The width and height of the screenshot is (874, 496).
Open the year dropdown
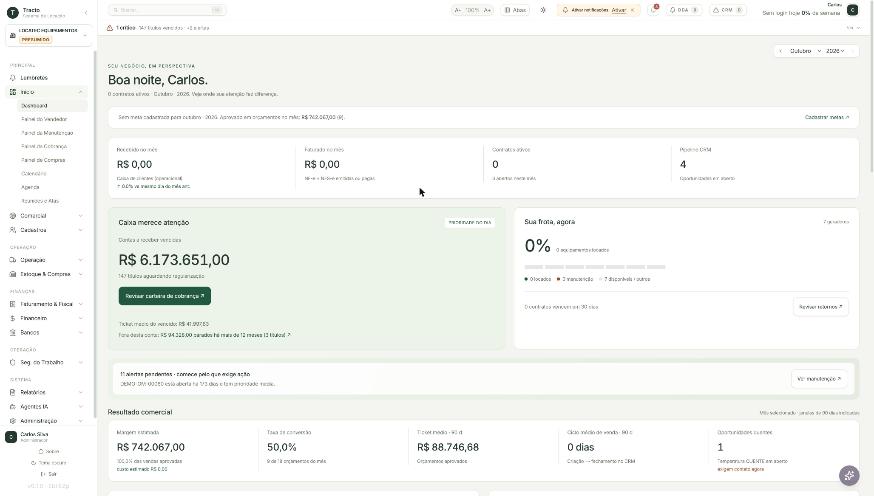point(835,51)
